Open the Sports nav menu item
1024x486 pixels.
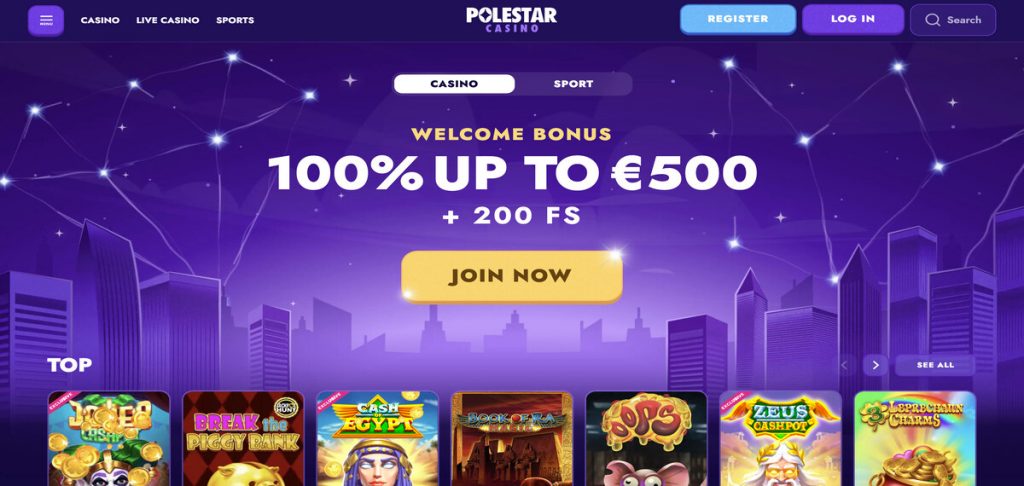pos(235,20)
